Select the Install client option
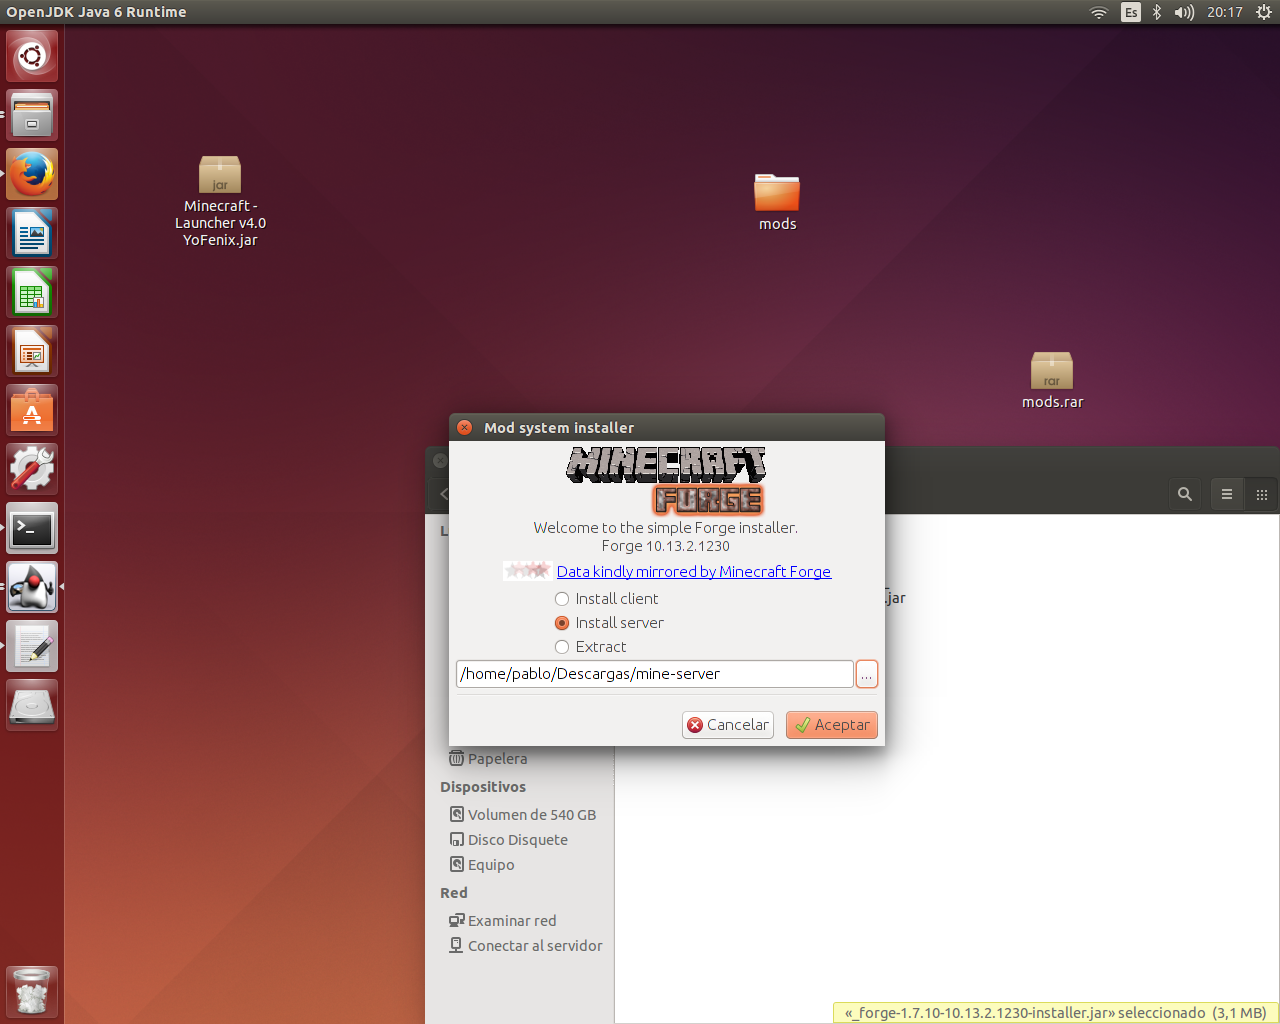The height and width of the screenshot is (1024, 1280). click(607, 599)
